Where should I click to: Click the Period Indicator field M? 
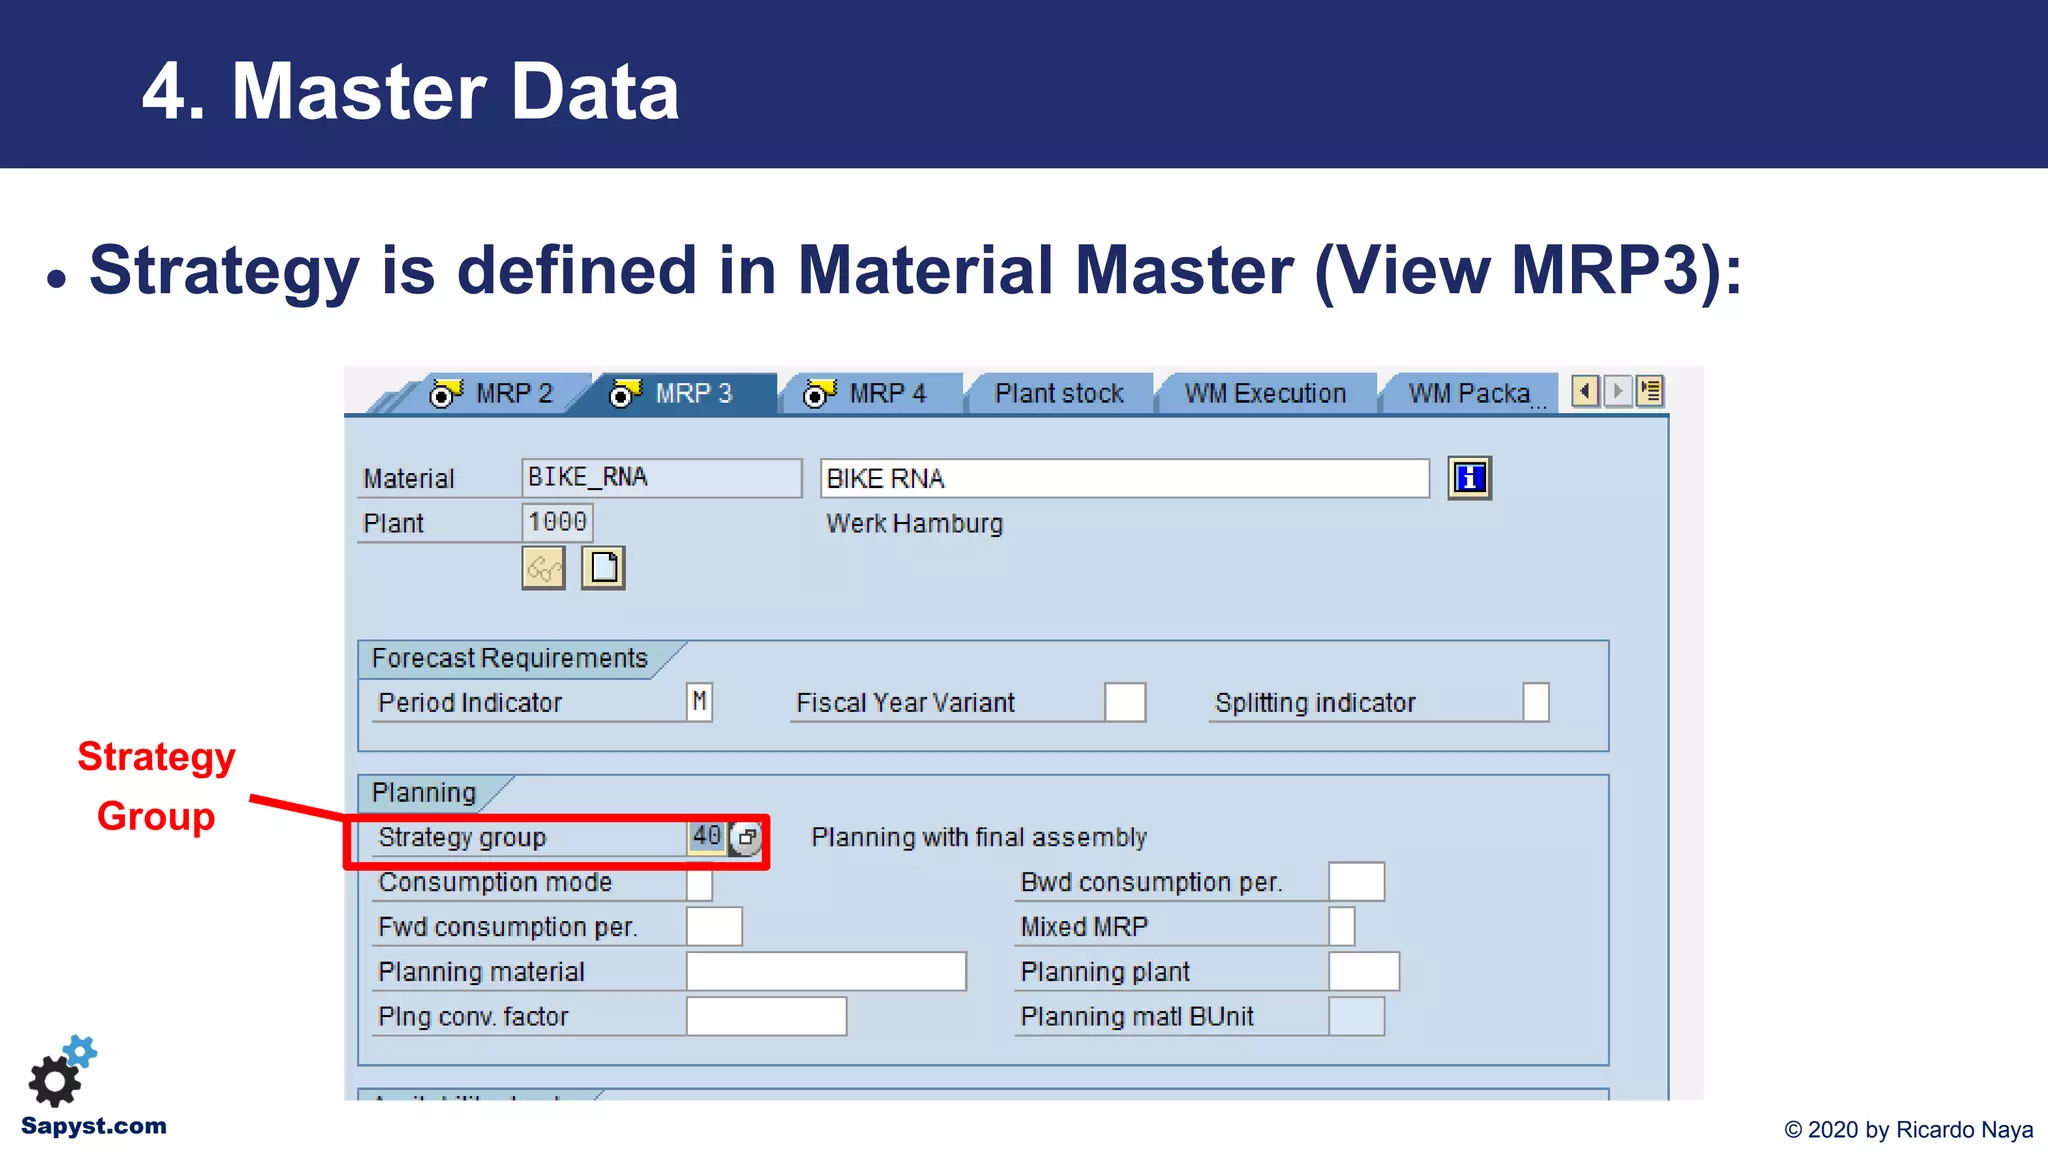pos(700,702)
